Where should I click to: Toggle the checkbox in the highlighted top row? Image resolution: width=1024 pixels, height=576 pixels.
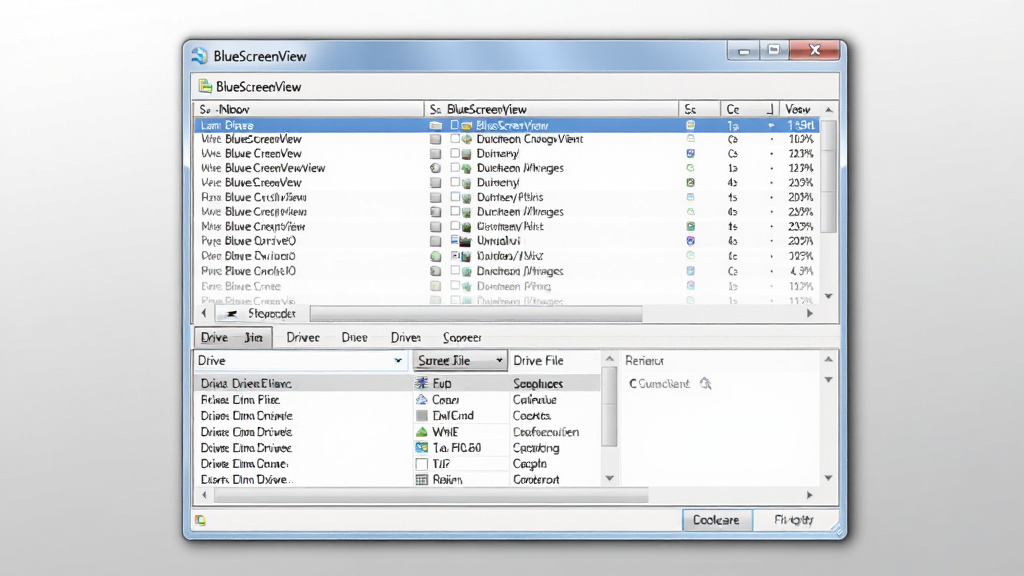(x=455, y=125)
